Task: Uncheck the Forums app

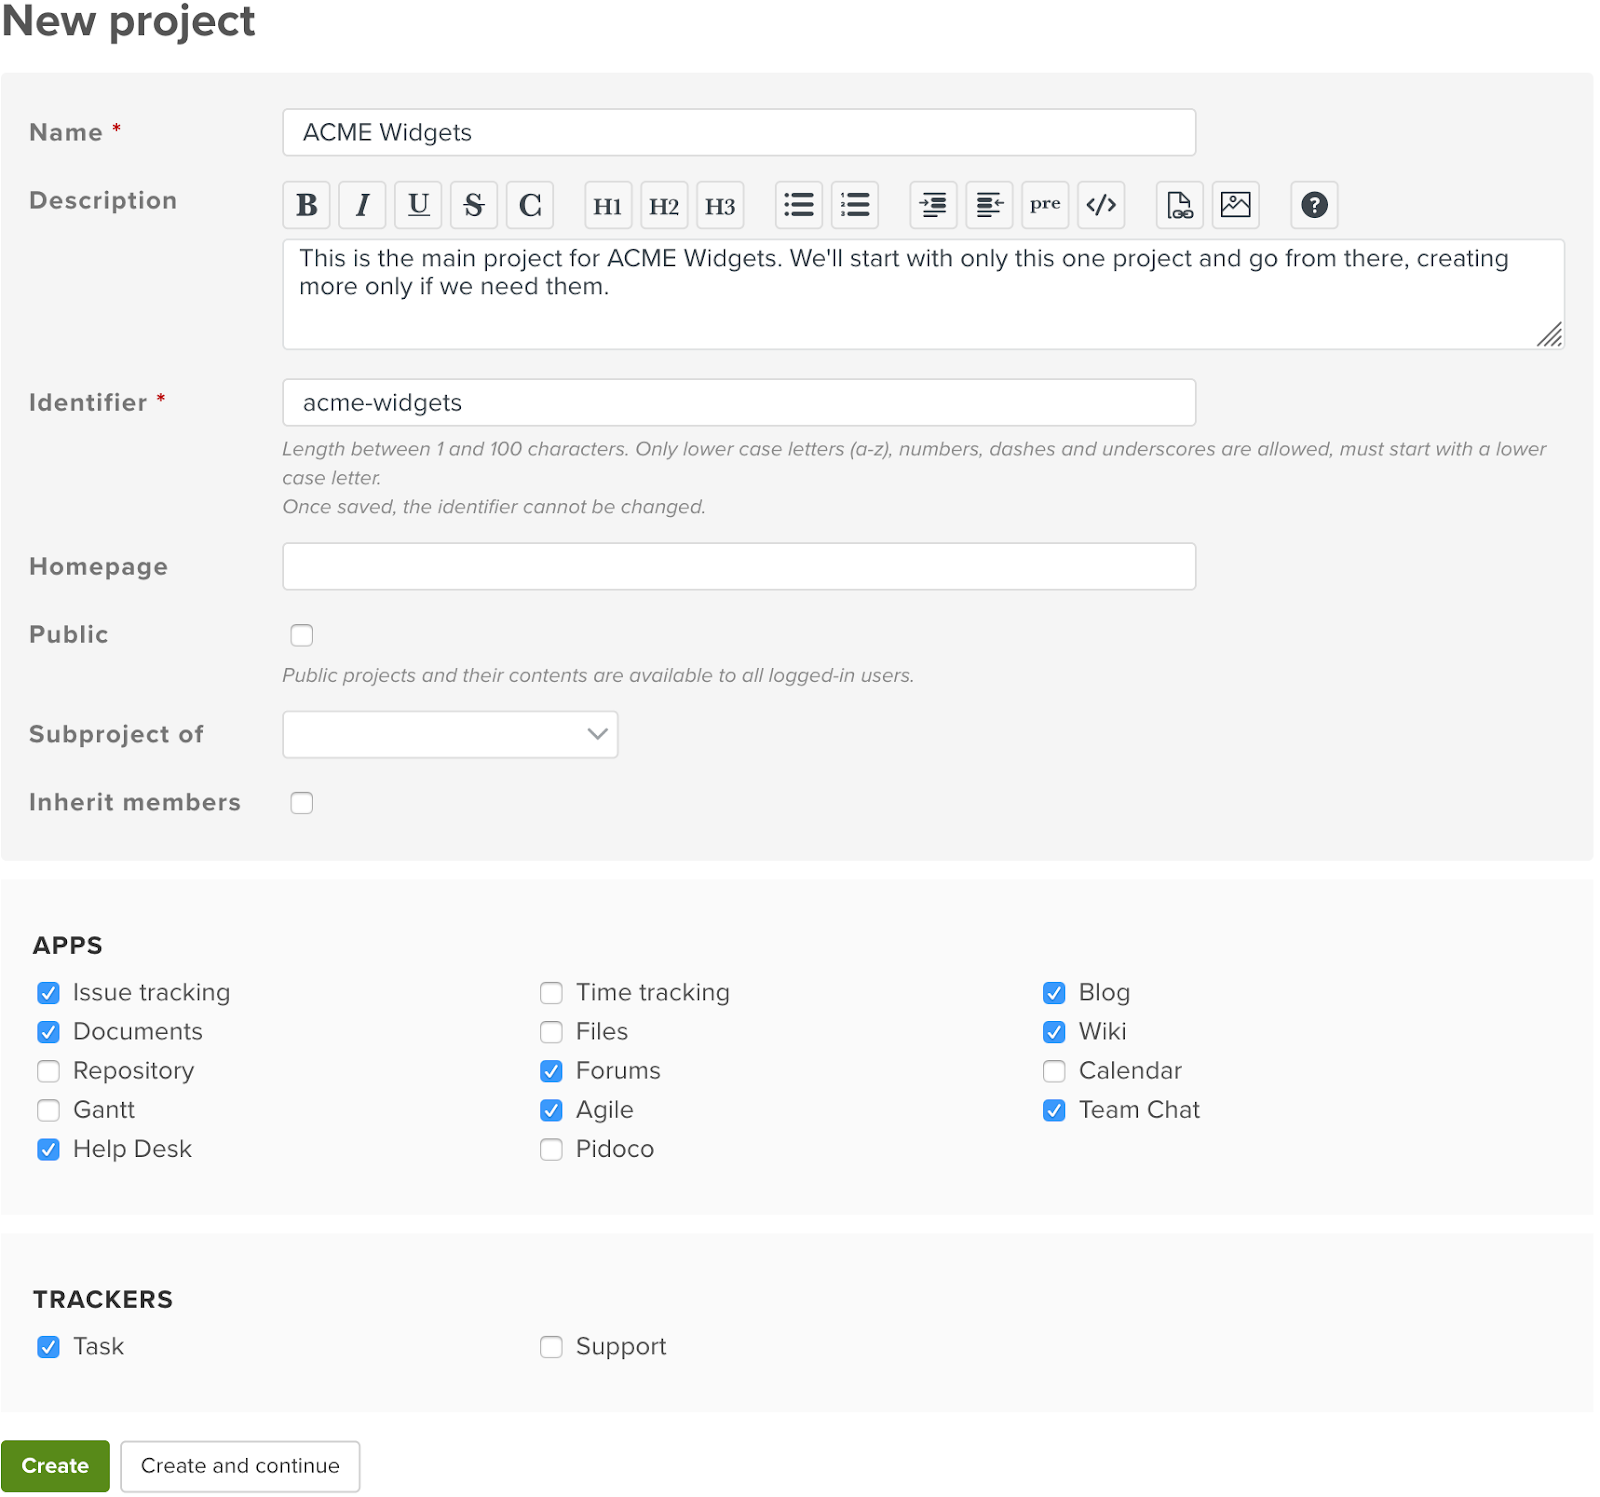Action: [x=551, y=1071]
